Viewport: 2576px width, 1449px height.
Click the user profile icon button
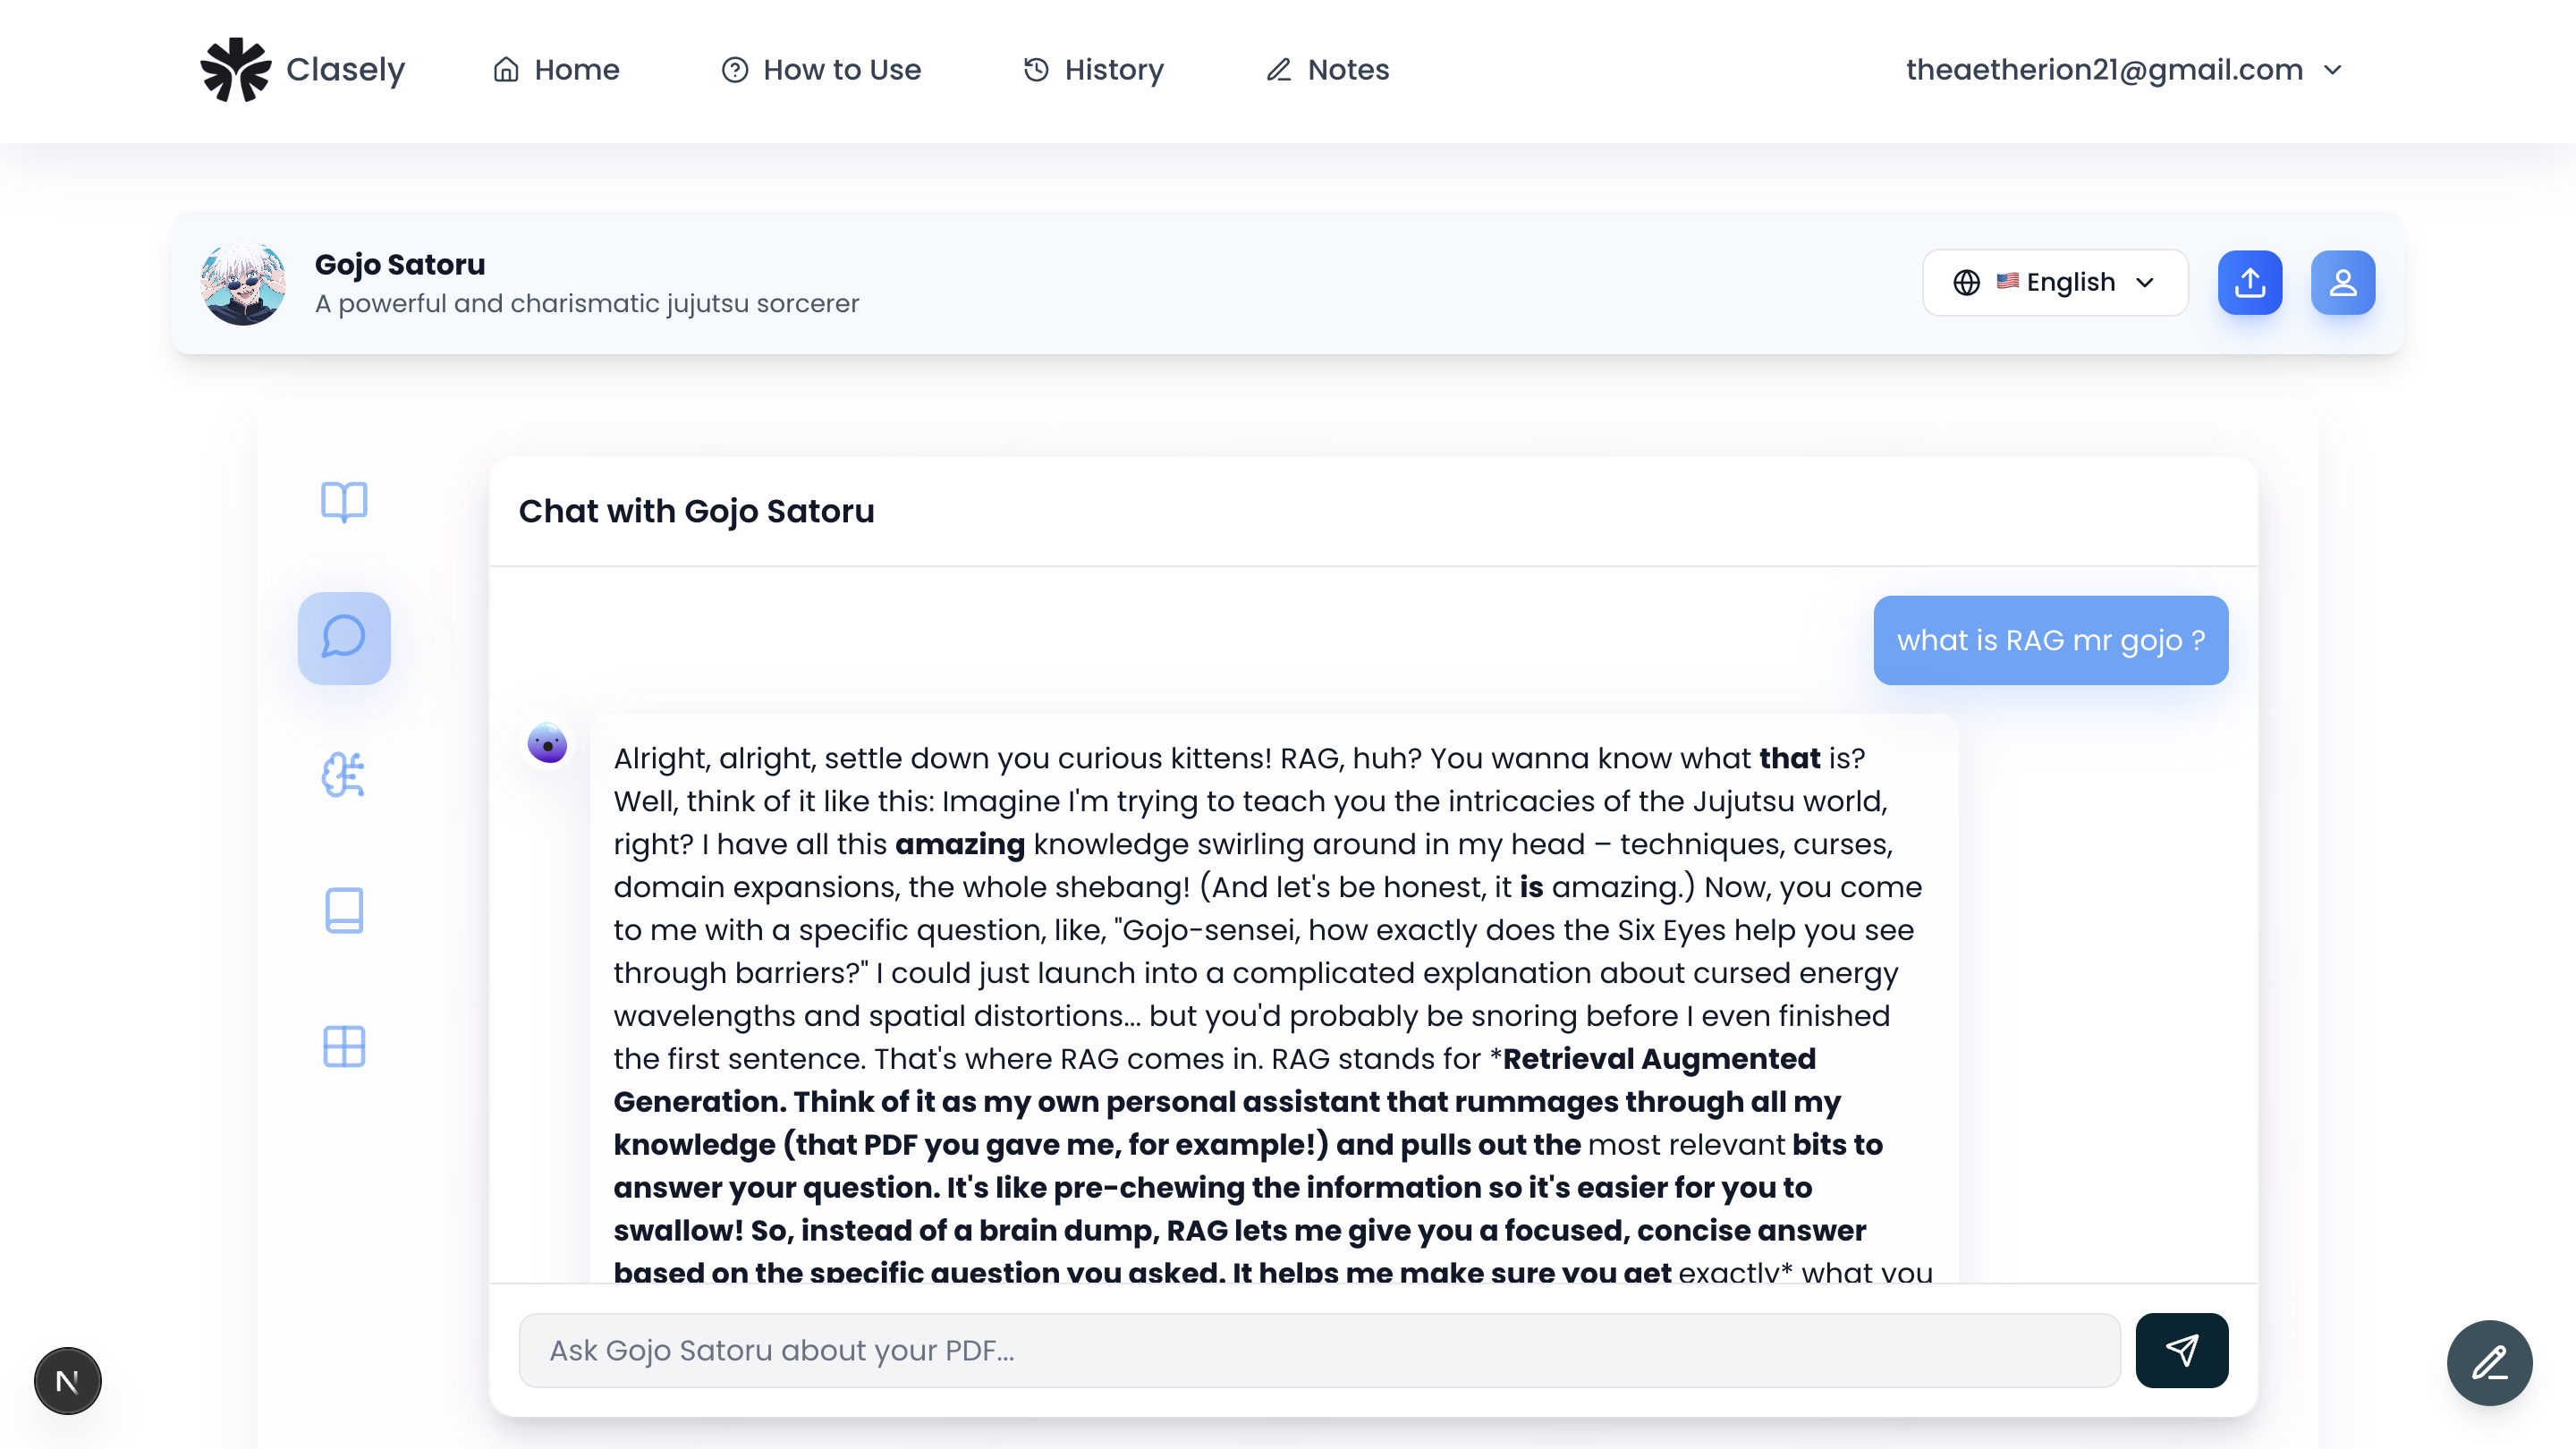[2343, 282]
